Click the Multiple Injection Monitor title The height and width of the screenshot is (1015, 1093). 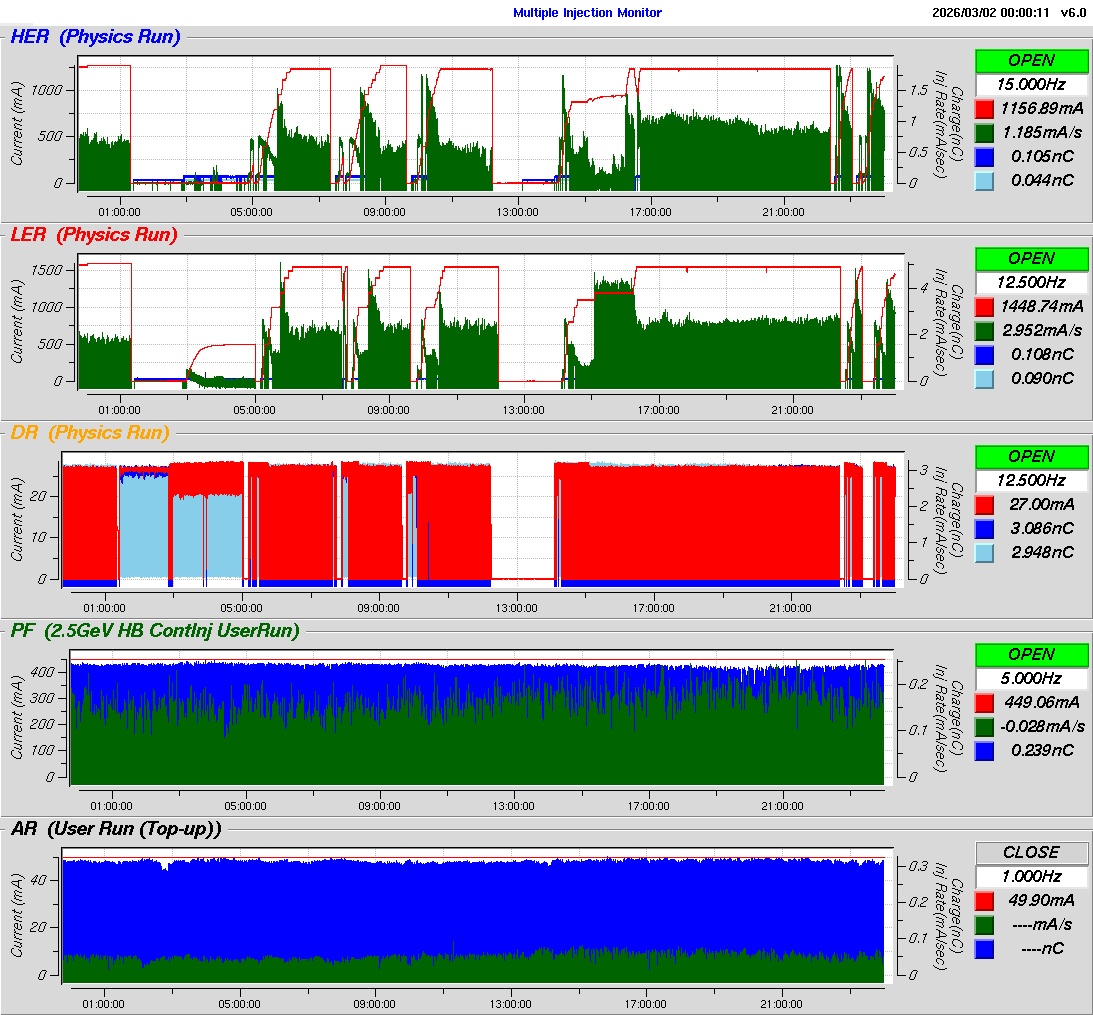coord(587,13)
